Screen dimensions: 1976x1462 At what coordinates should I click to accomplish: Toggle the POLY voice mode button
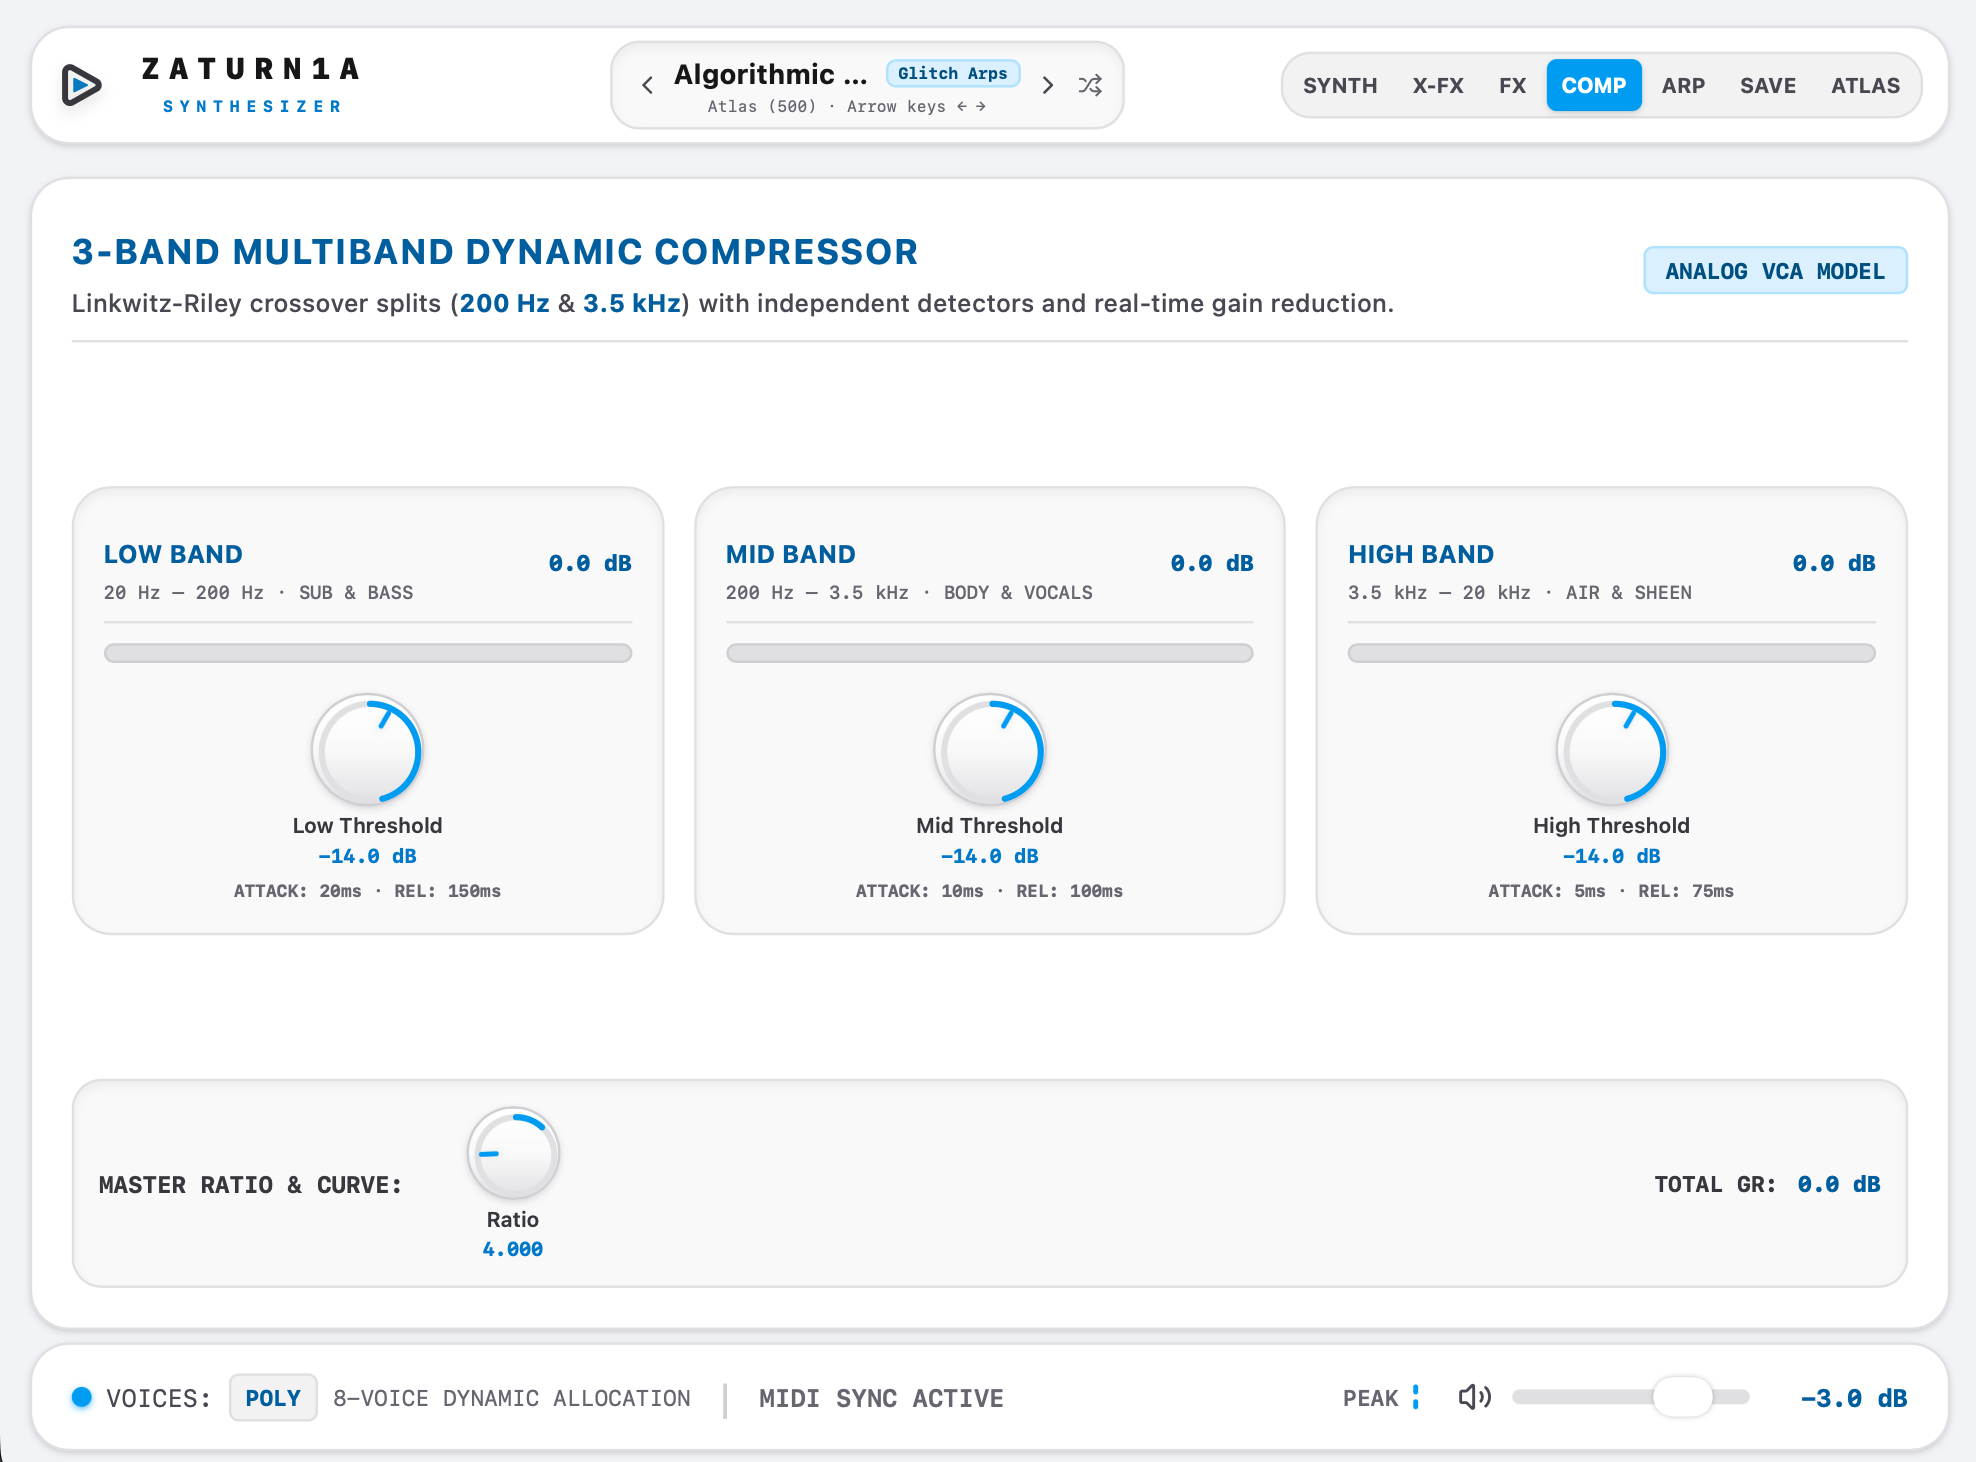[273, 1398]
